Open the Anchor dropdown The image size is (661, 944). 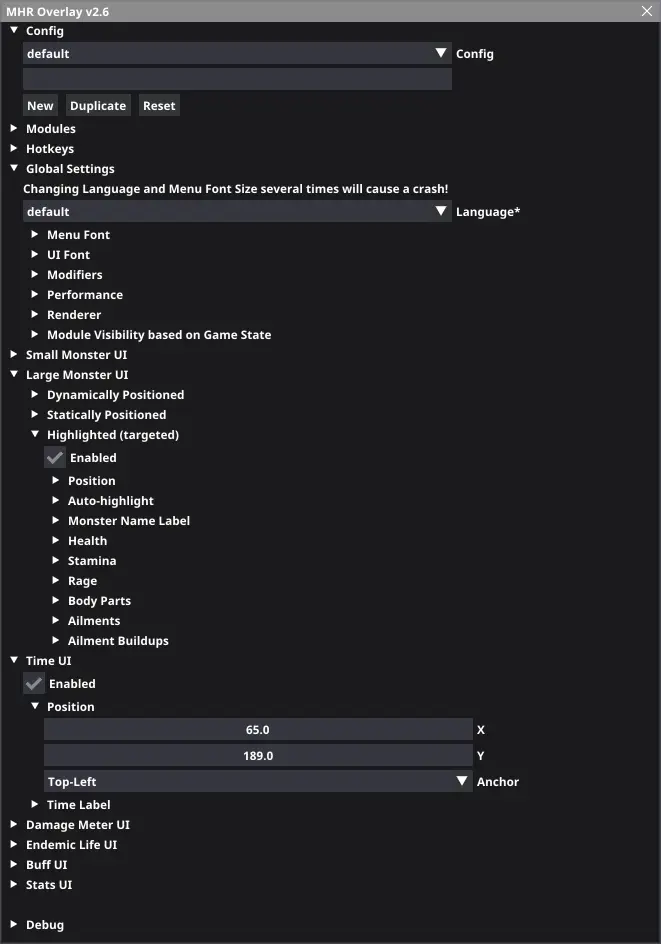[257, 782]
